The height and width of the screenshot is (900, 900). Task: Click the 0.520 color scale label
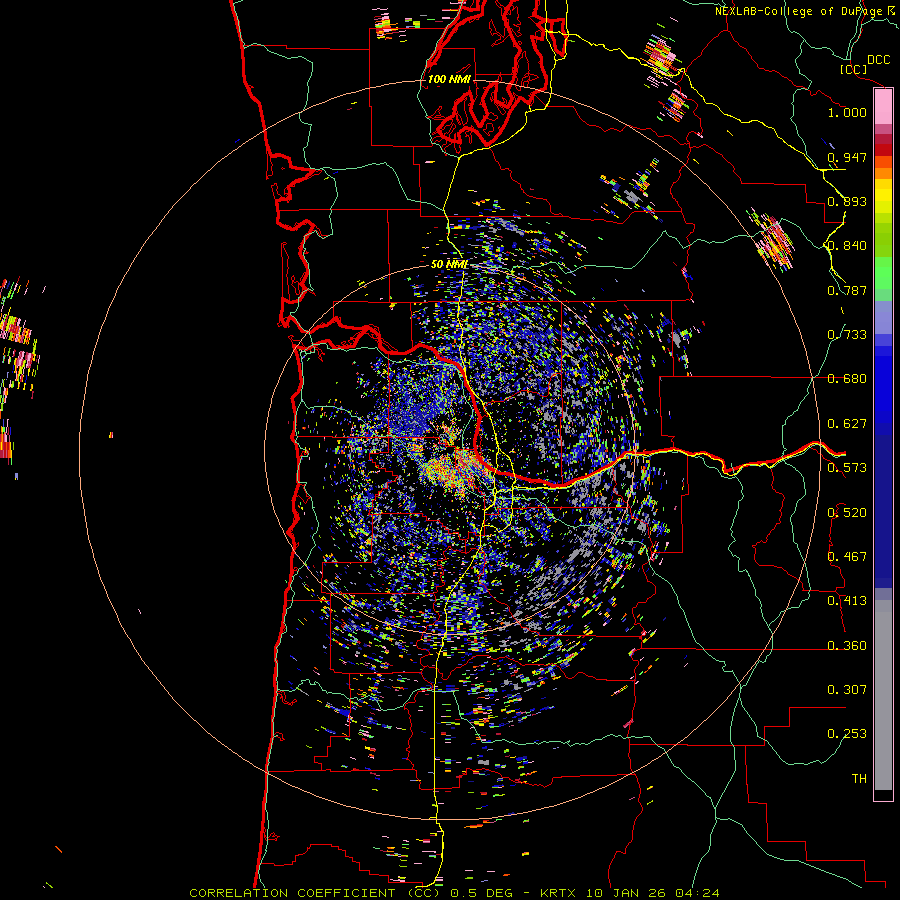coord(847,512)
